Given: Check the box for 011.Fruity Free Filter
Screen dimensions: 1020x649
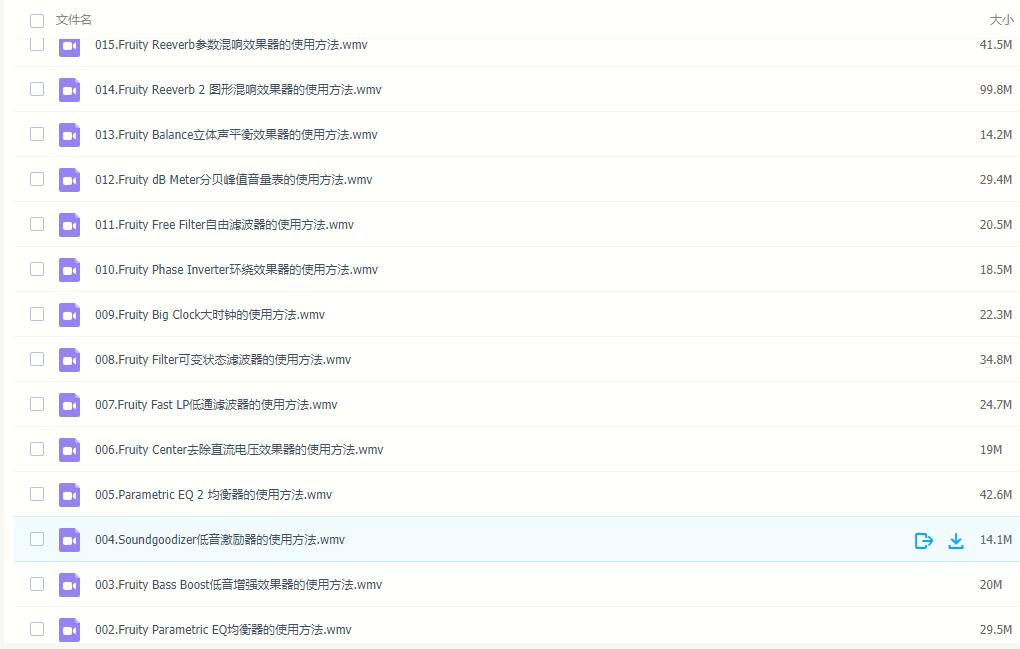Looking at the screenshot, I should point(37,224).
